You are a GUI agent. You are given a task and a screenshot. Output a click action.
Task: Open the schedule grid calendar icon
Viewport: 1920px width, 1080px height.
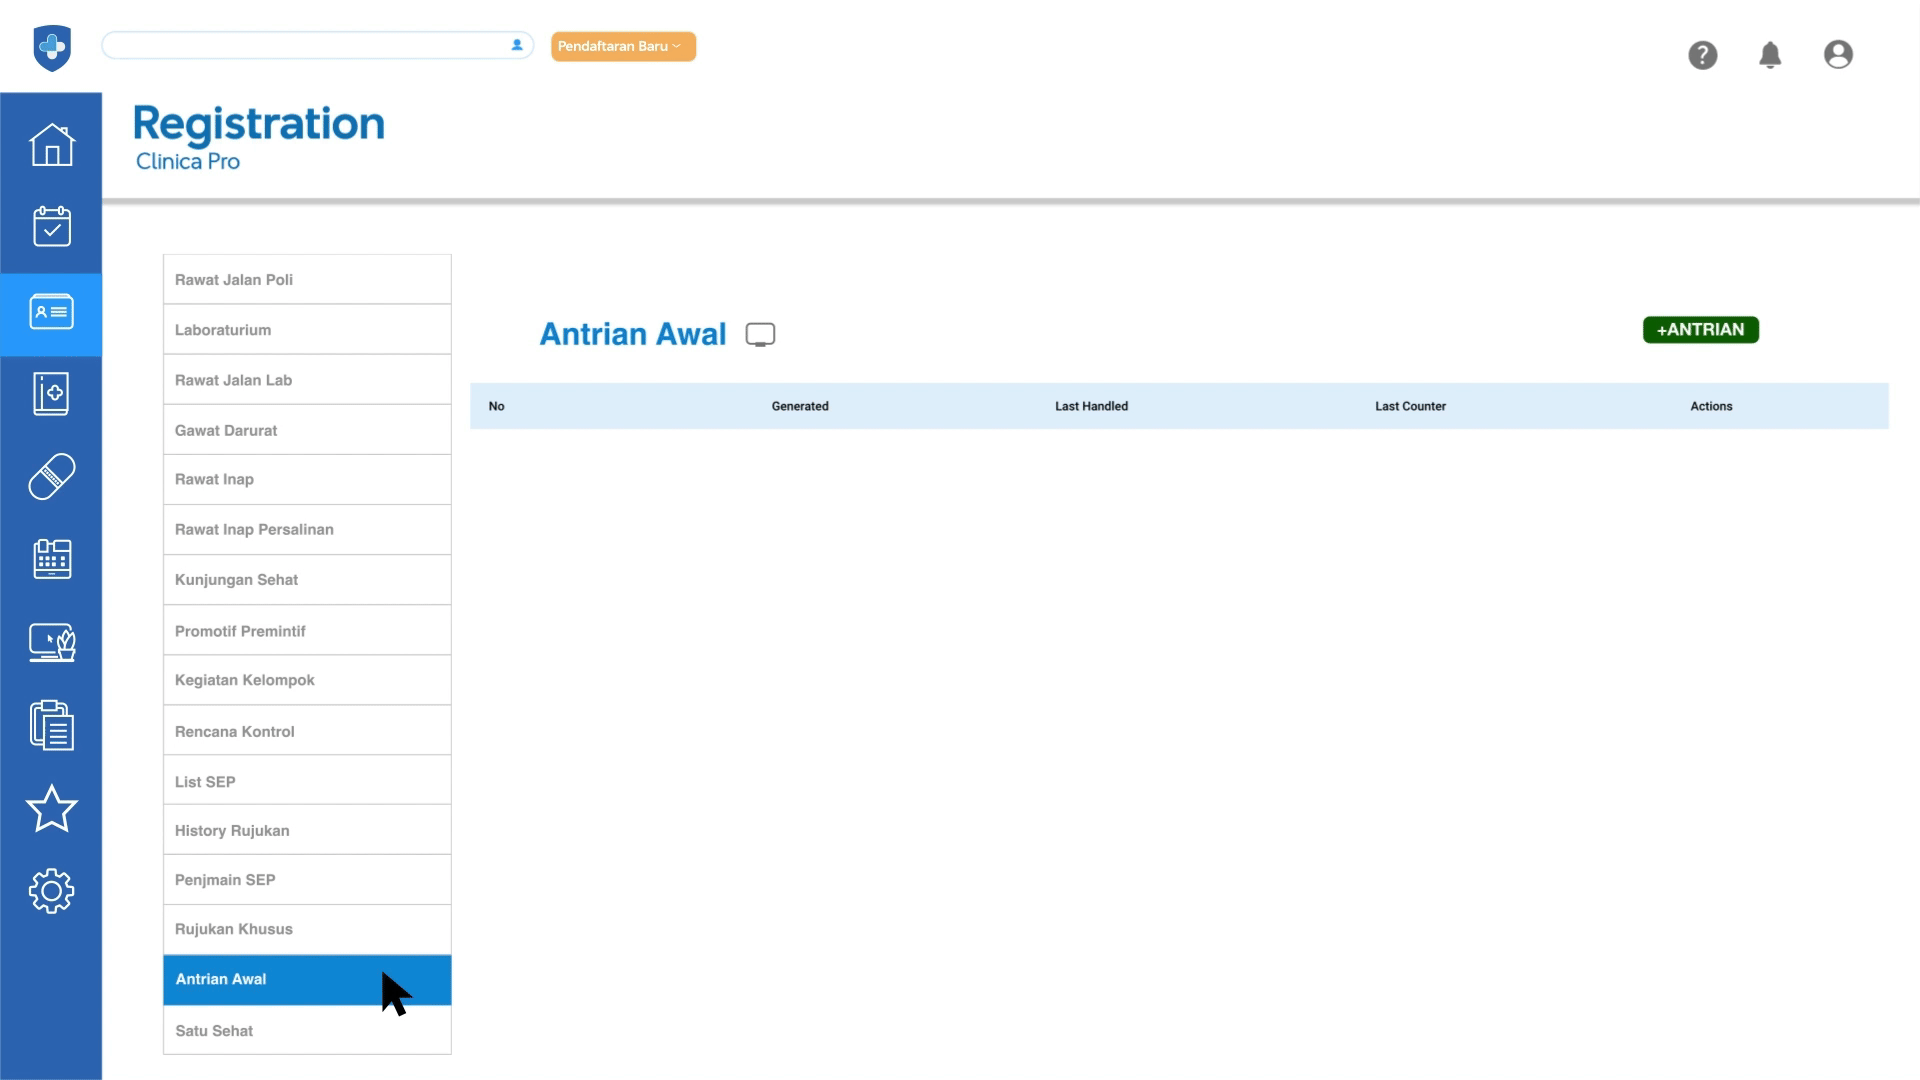click(x=51, y=559)
